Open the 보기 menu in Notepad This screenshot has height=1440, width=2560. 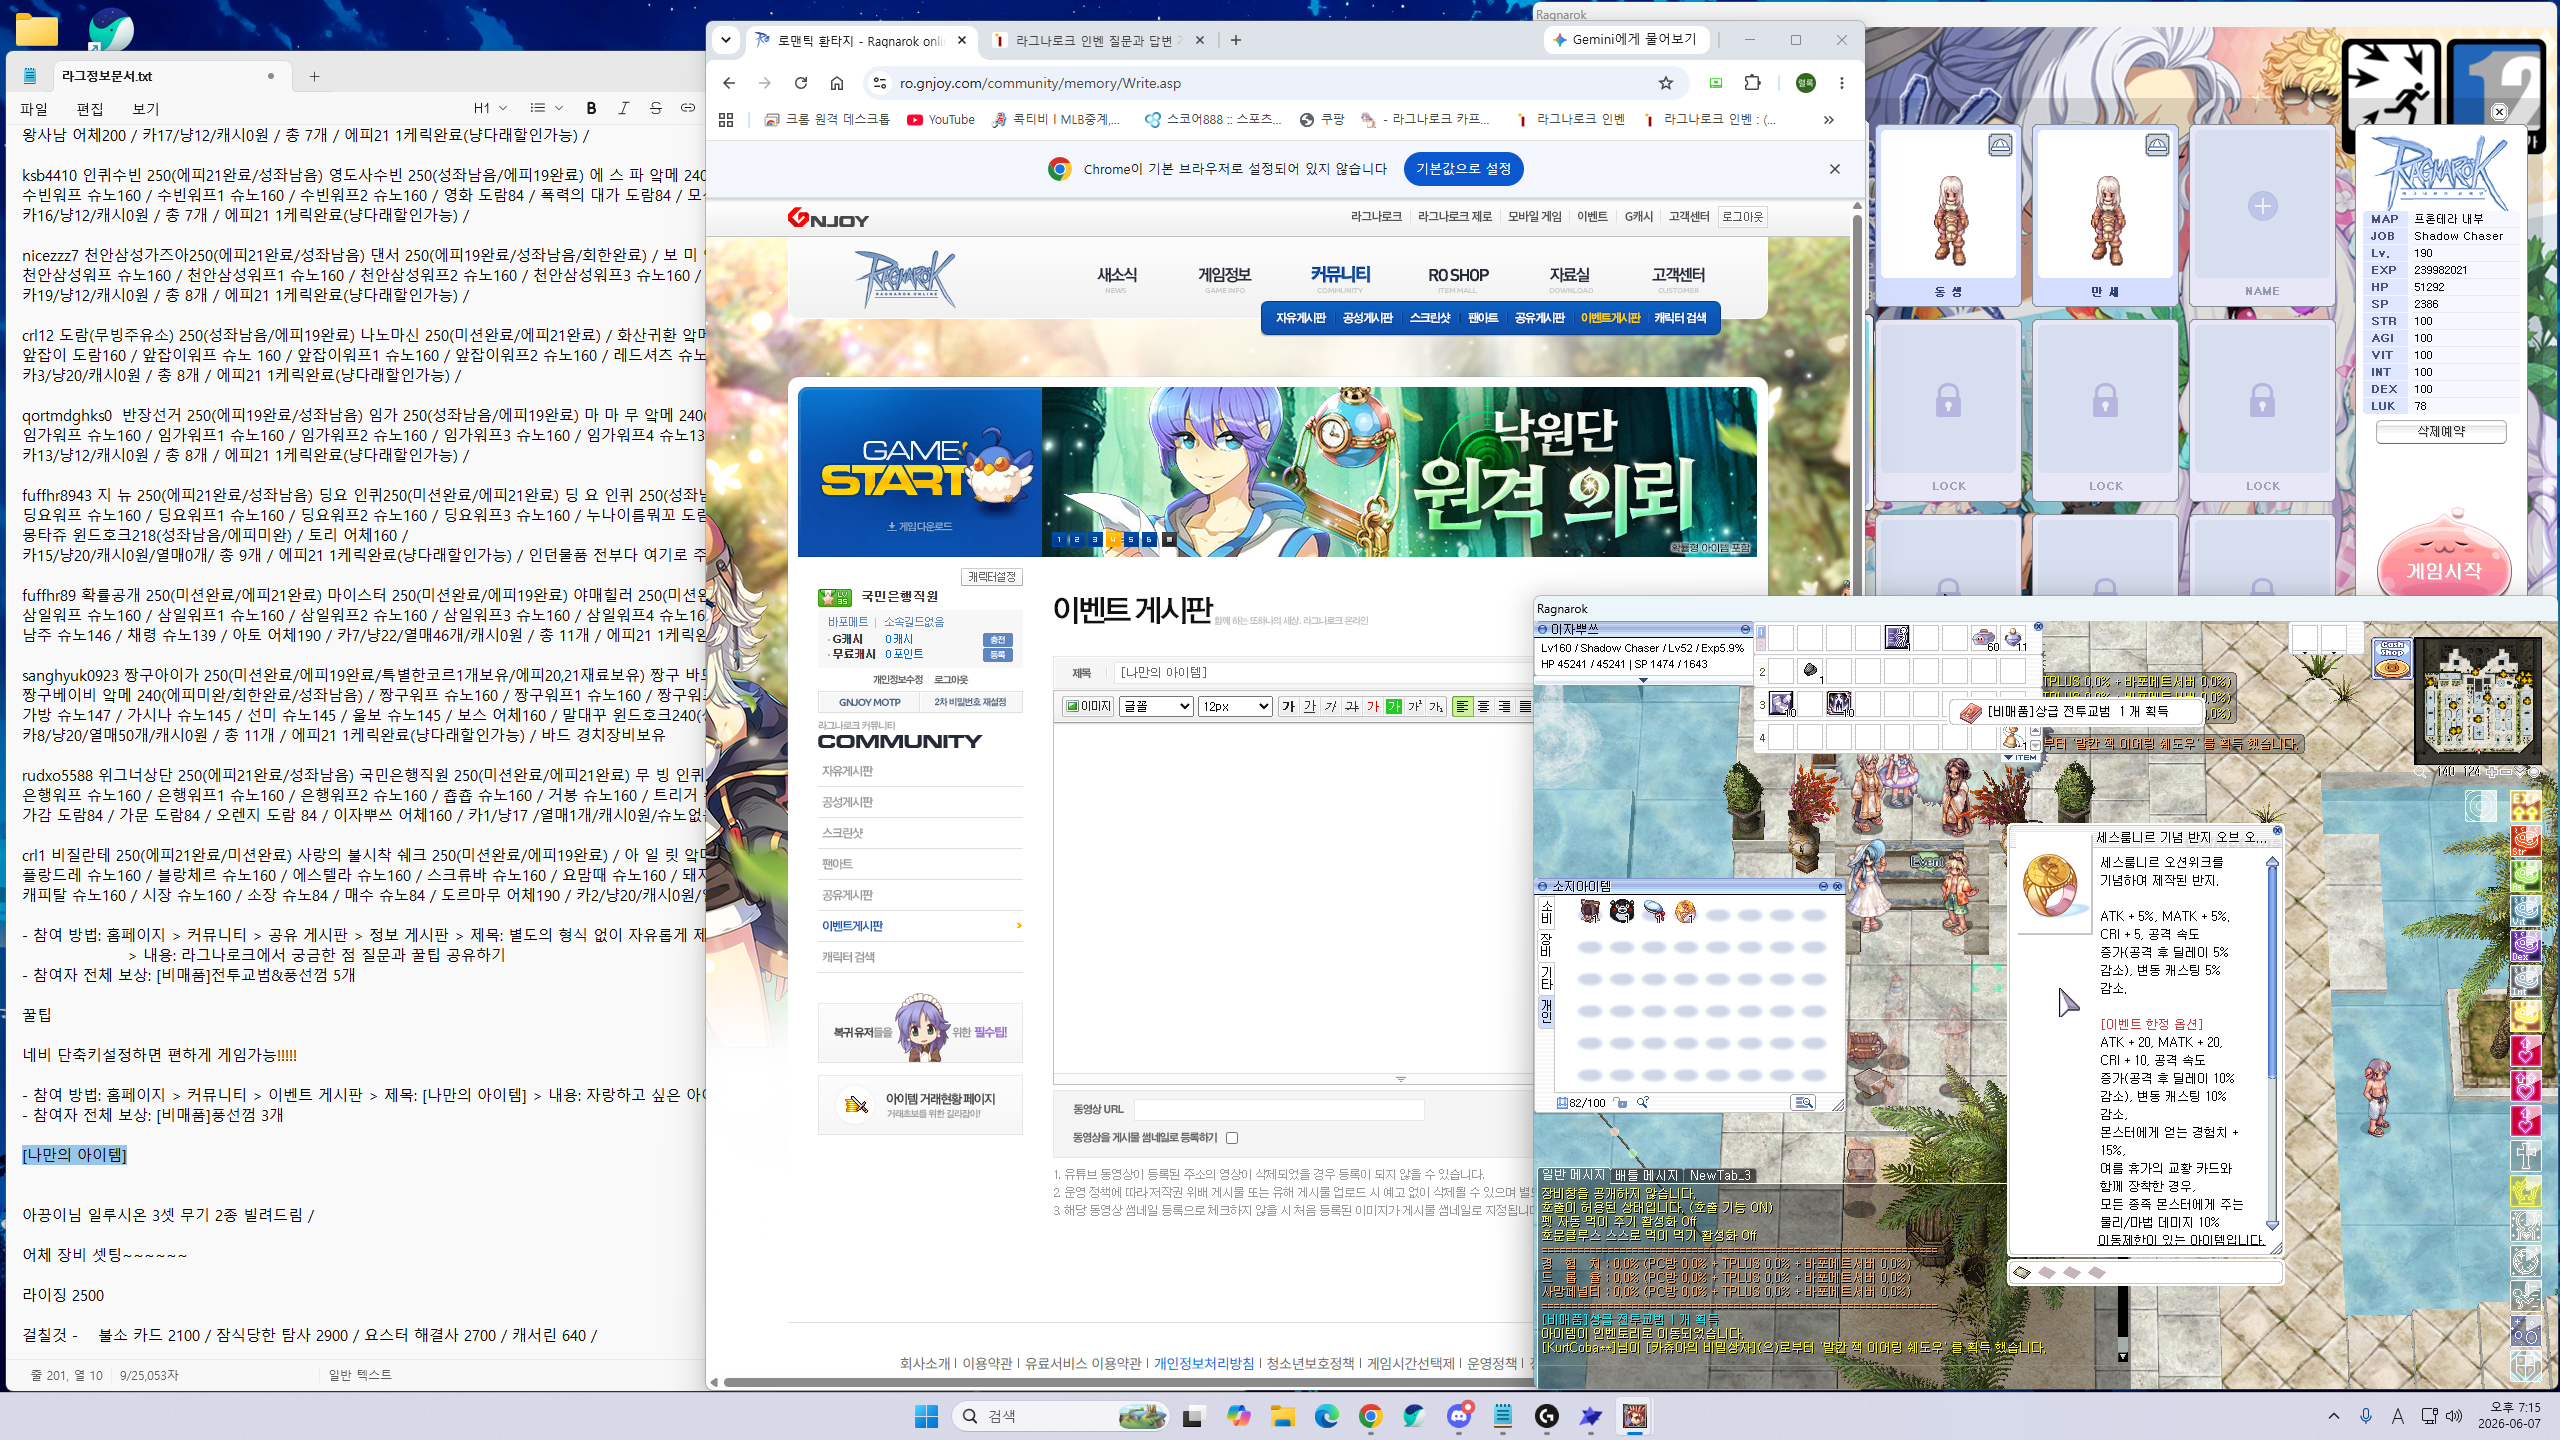coord(146,109)
